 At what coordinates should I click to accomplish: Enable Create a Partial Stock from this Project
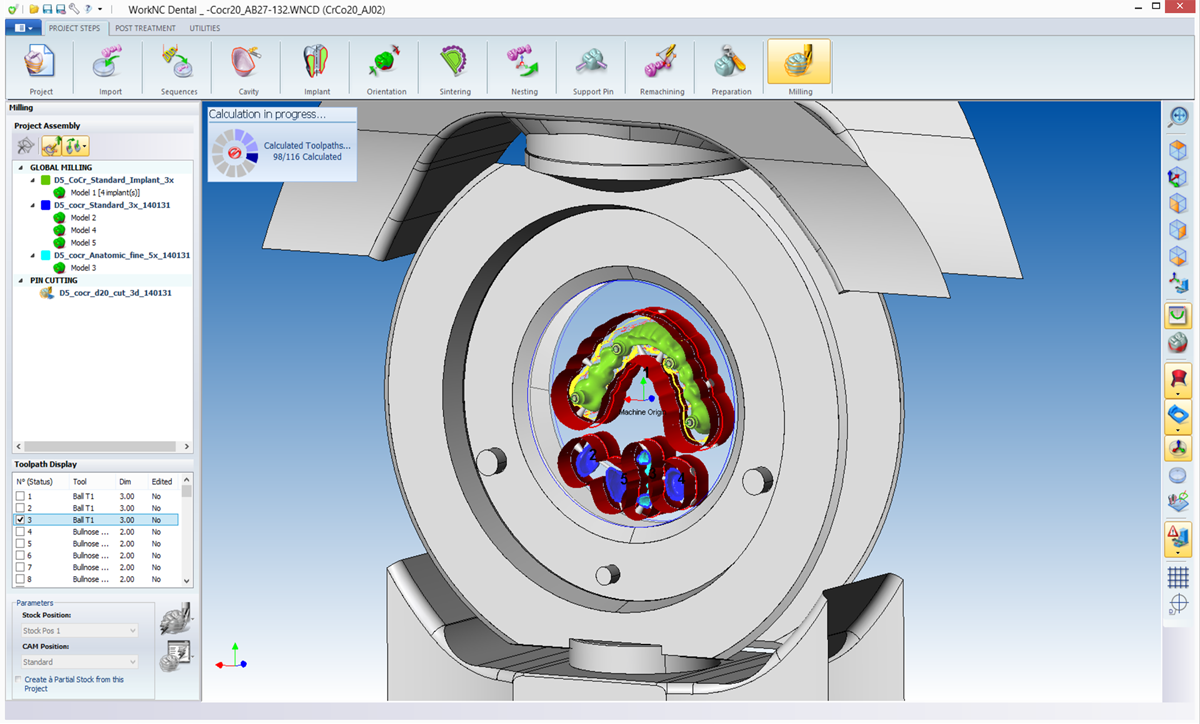tap(19, 679)
